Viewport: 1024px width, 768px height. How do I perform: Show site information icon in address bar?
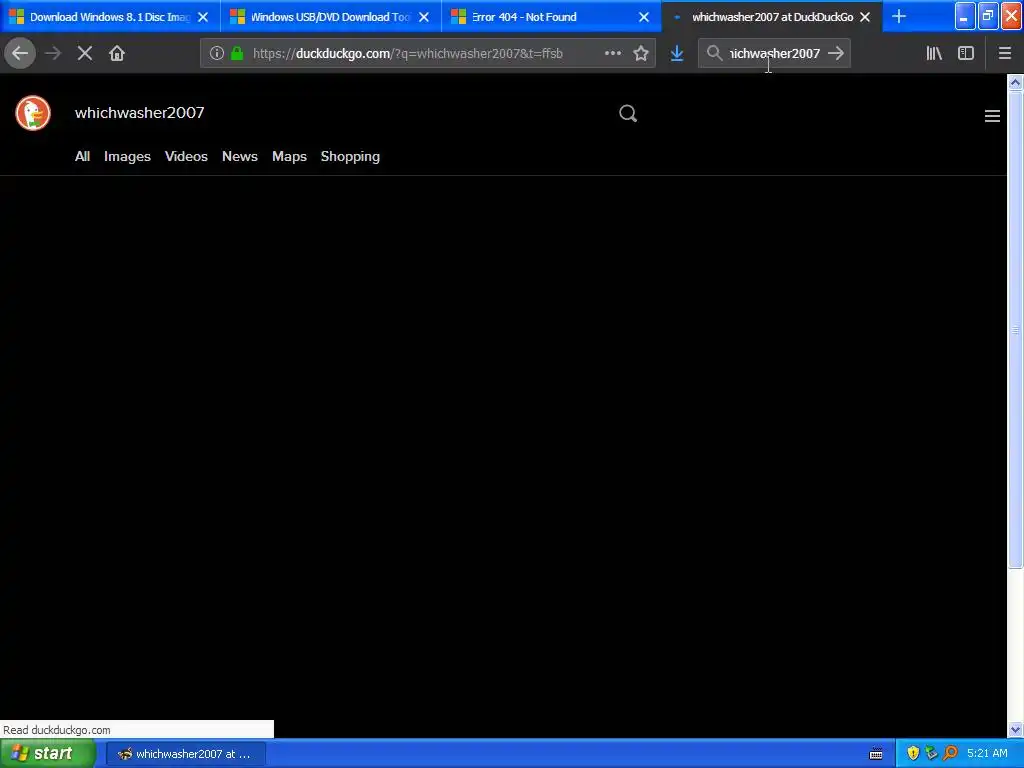[217, 54]
